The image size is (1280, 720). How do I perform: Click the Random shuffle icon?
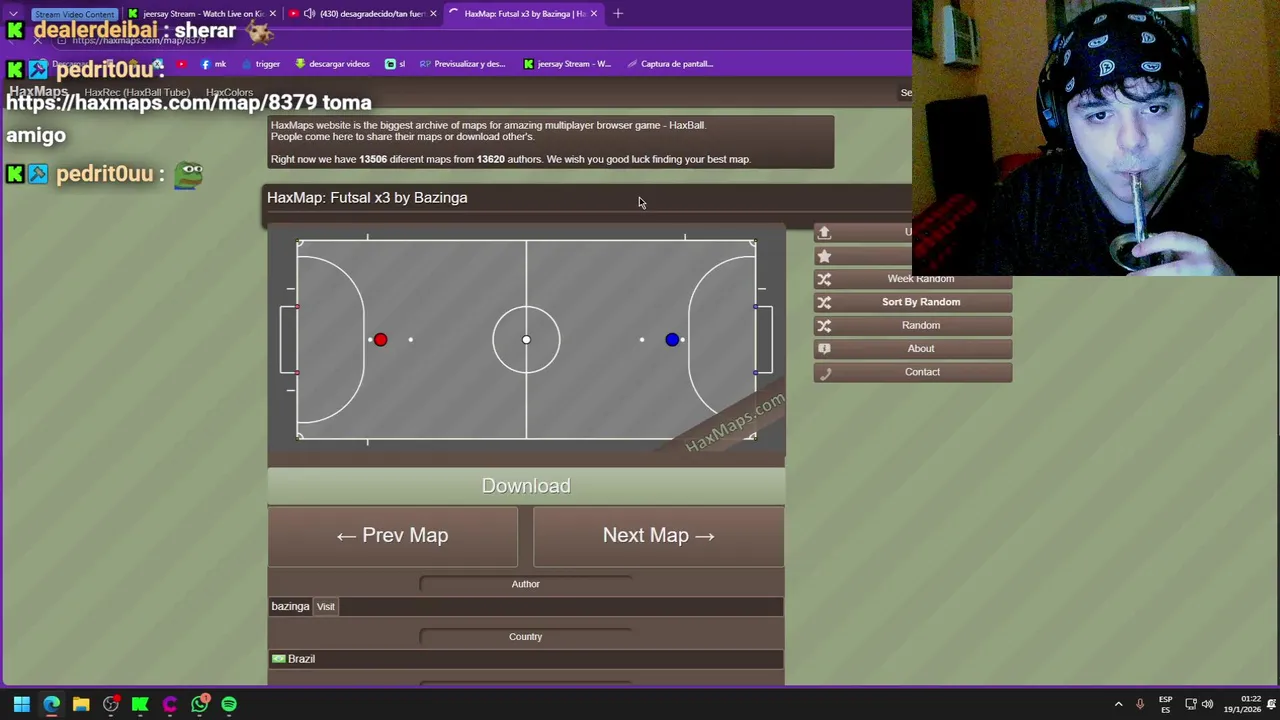coord(824,325)
